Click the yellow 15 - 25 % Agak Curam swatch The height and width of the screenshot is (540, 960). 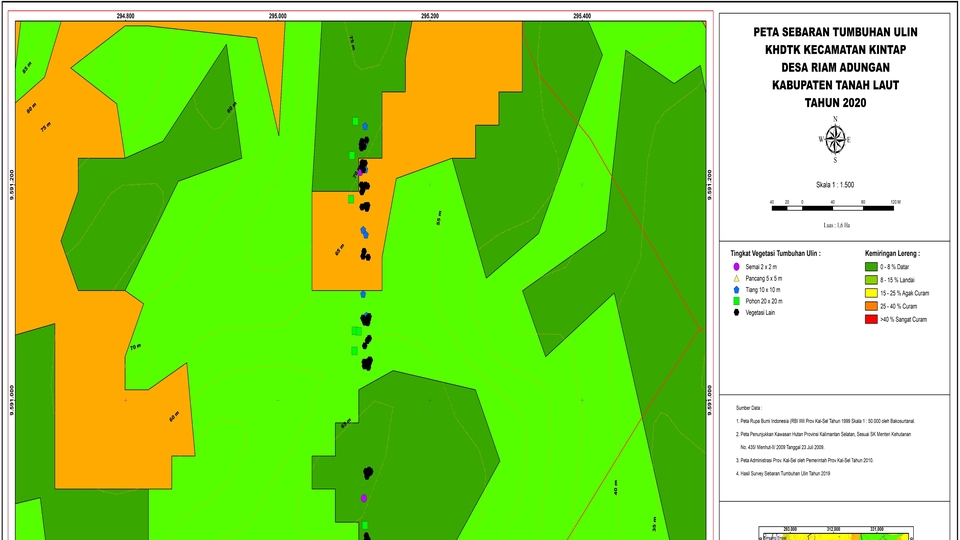870,294
